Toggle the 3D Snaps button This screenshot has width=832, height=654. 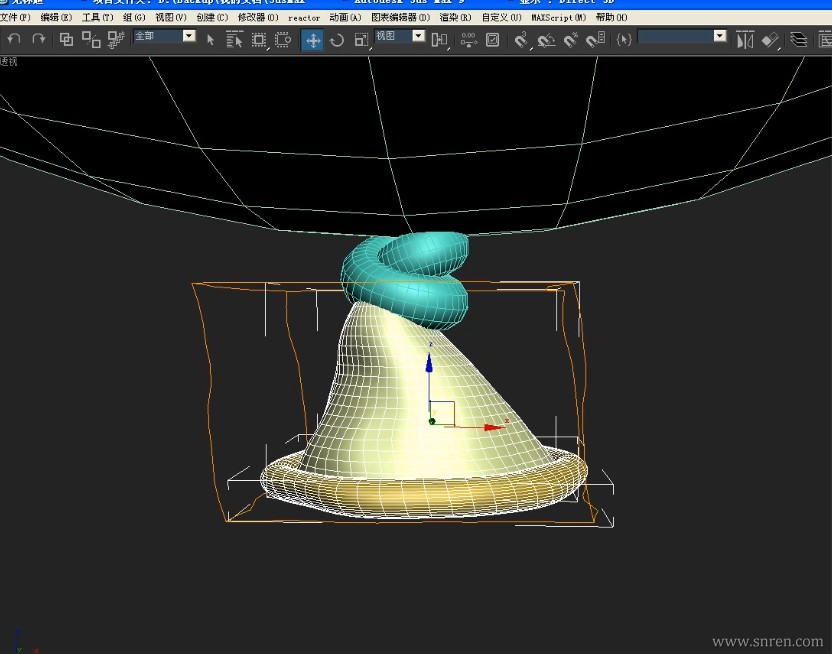click(520, 39)
